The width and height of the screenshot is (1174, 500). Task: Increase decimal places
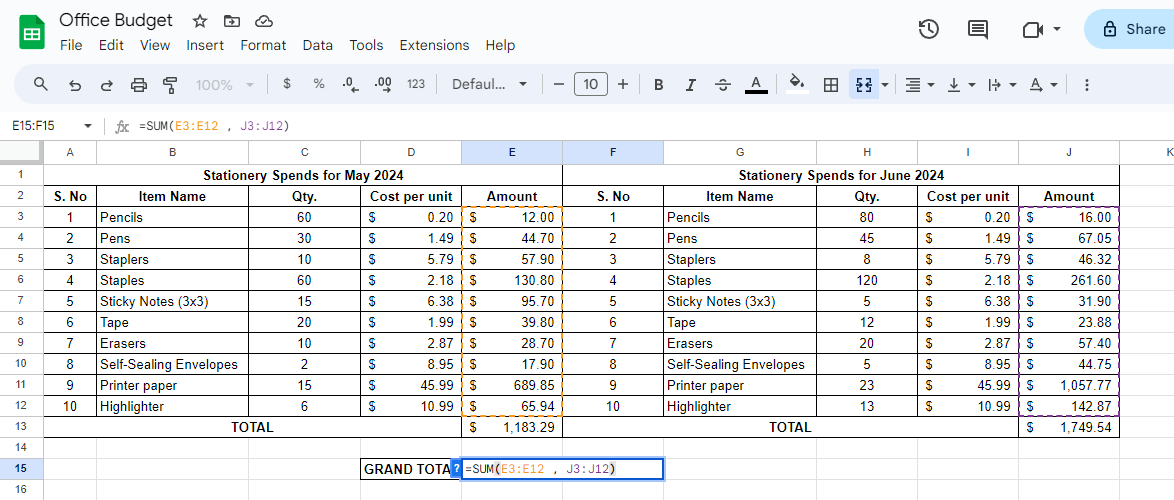[383, 85]
